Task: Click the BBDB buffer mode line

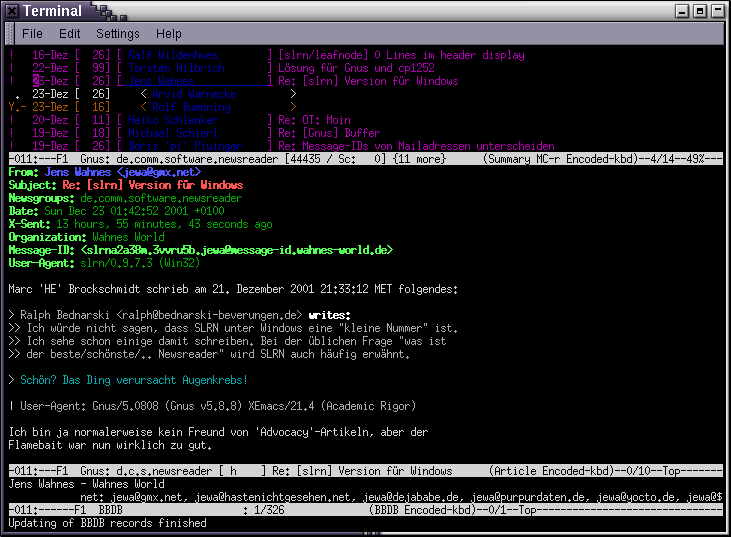Action: coord(366,510)
